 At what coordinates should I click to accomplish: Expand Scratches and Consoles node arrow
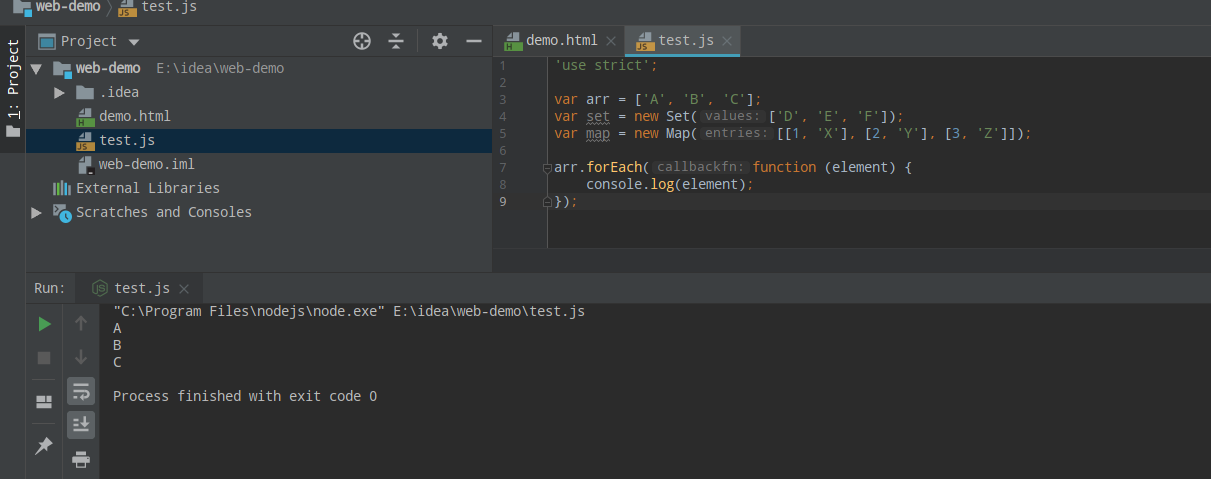coord(37,212)
